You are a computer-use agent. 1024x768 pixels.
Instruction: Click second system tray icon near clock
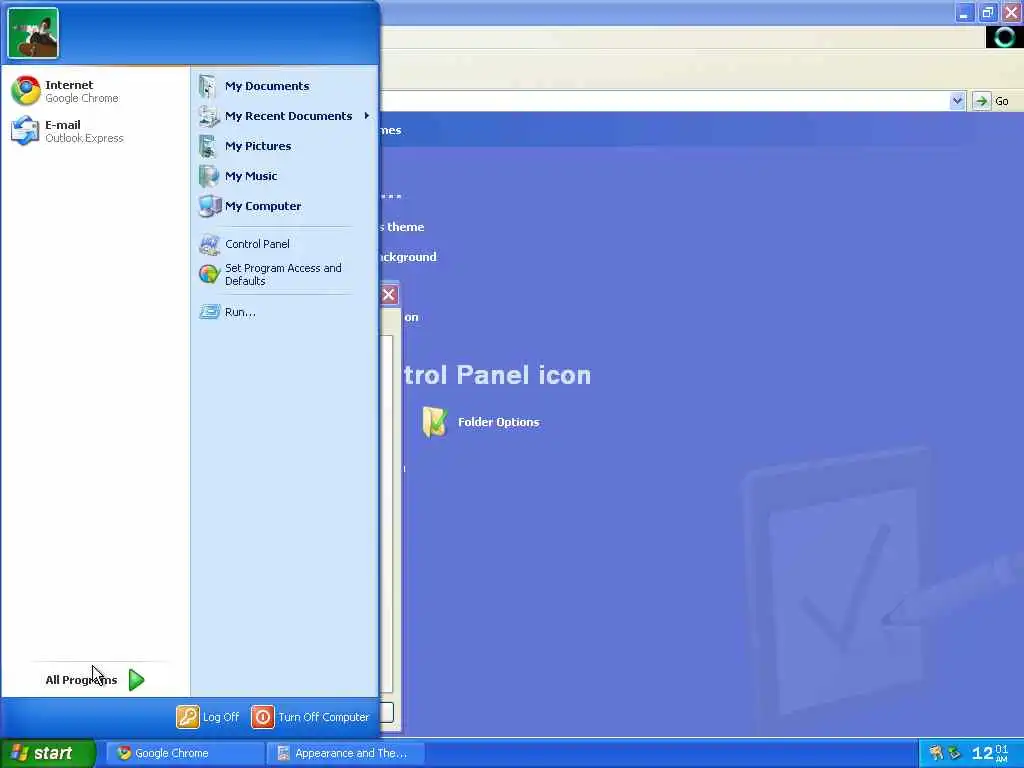954,753
